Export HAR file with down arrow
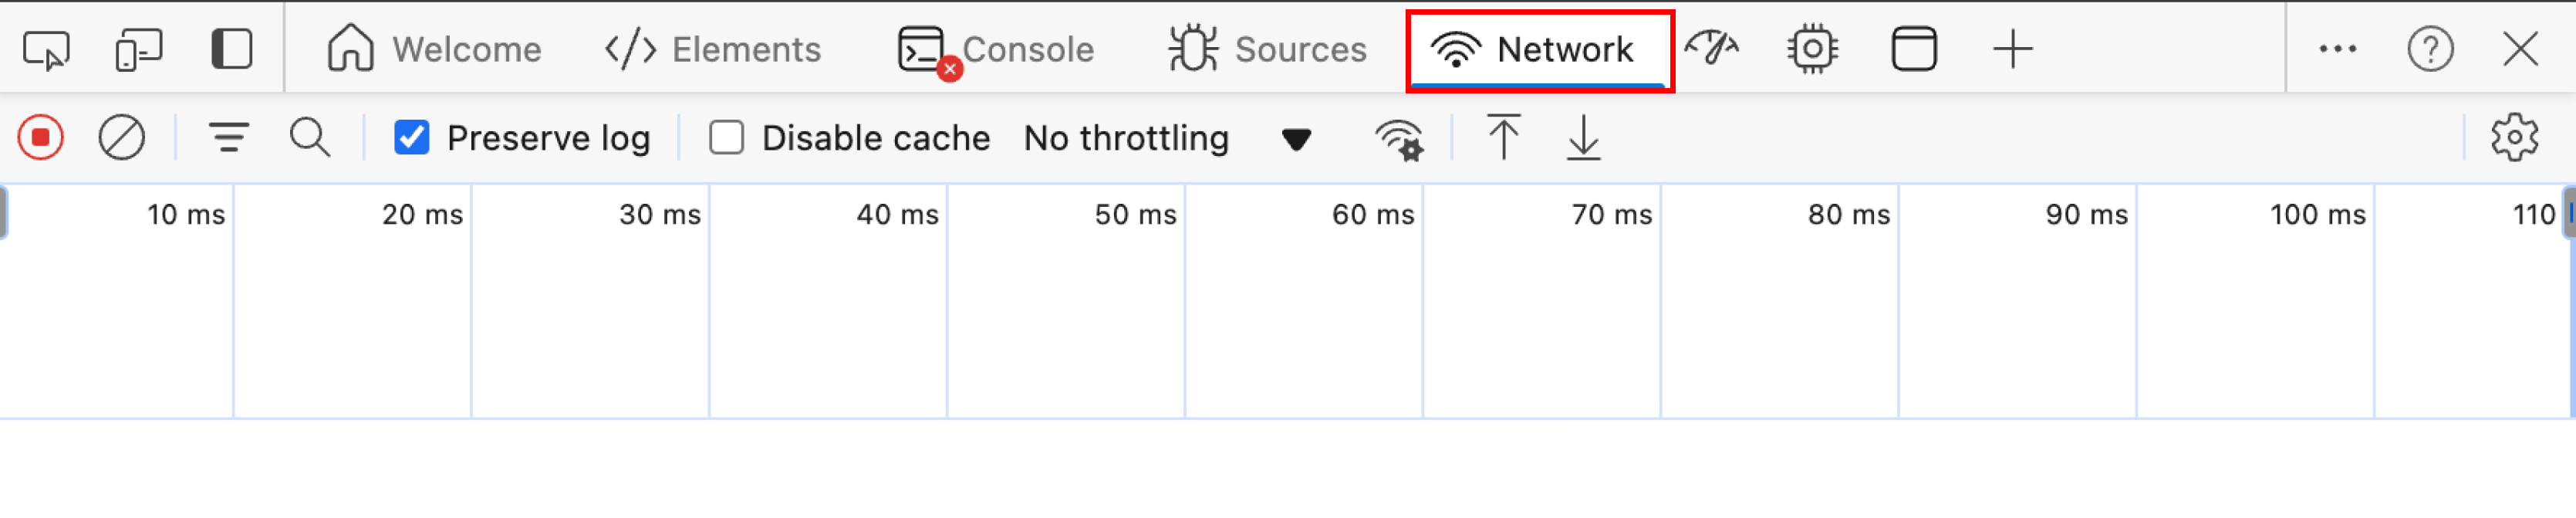Image resolution: width=2576 pixels, height=518 pixels. (x=1584, y=137)
